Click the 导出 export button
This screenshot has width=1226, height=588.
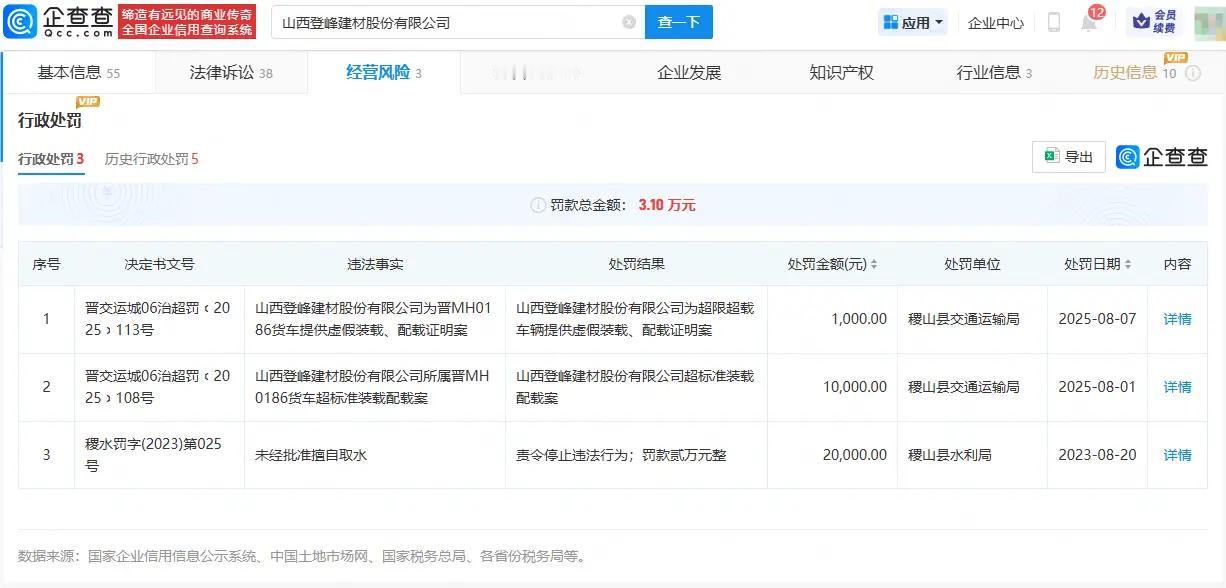(x=1069, y=157)
